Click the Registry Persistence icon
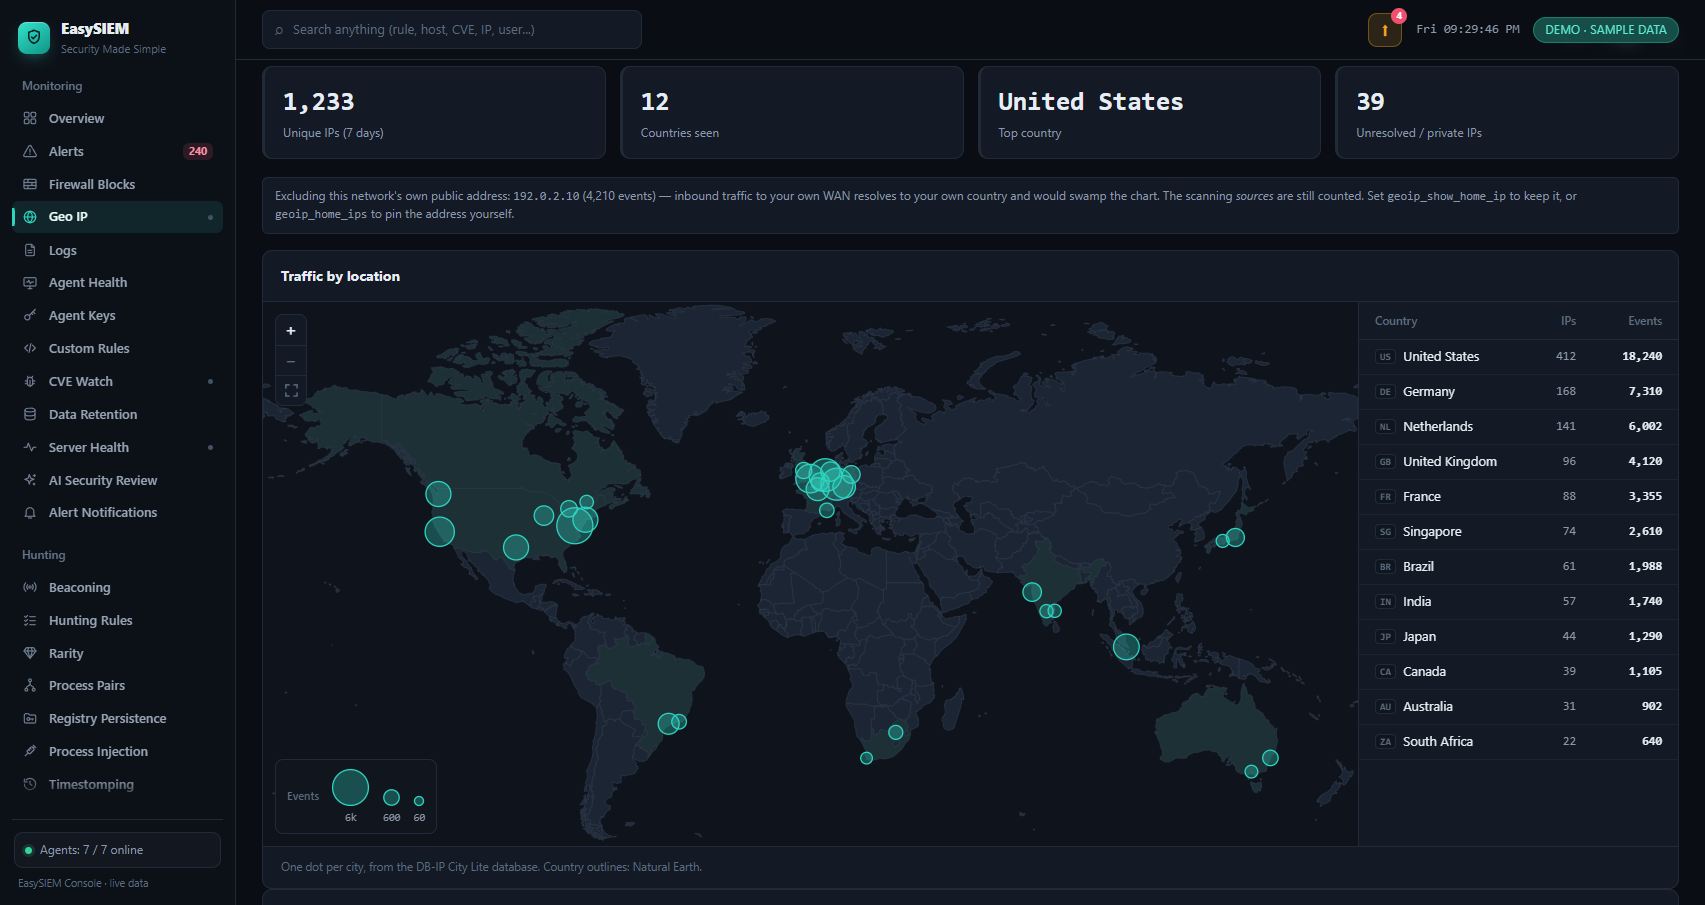Image resolution: width=1705 pixels, height=905 pixels. click(x=30, y=719)
